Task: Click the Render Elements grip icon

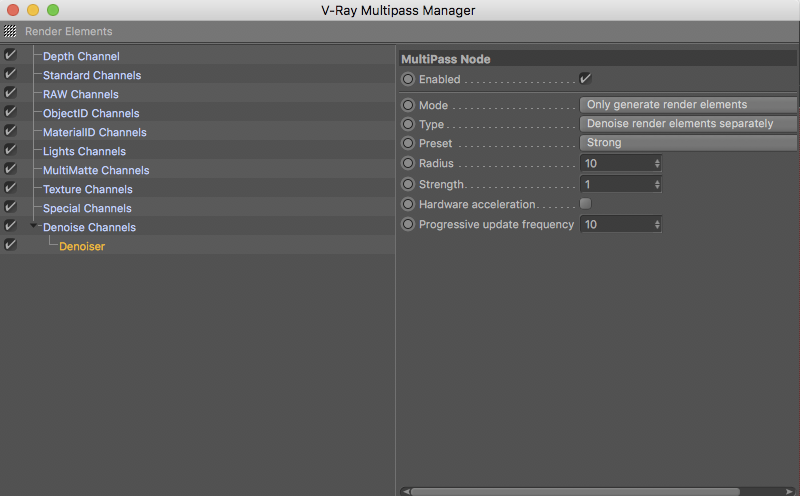Action: coord(10,31)
